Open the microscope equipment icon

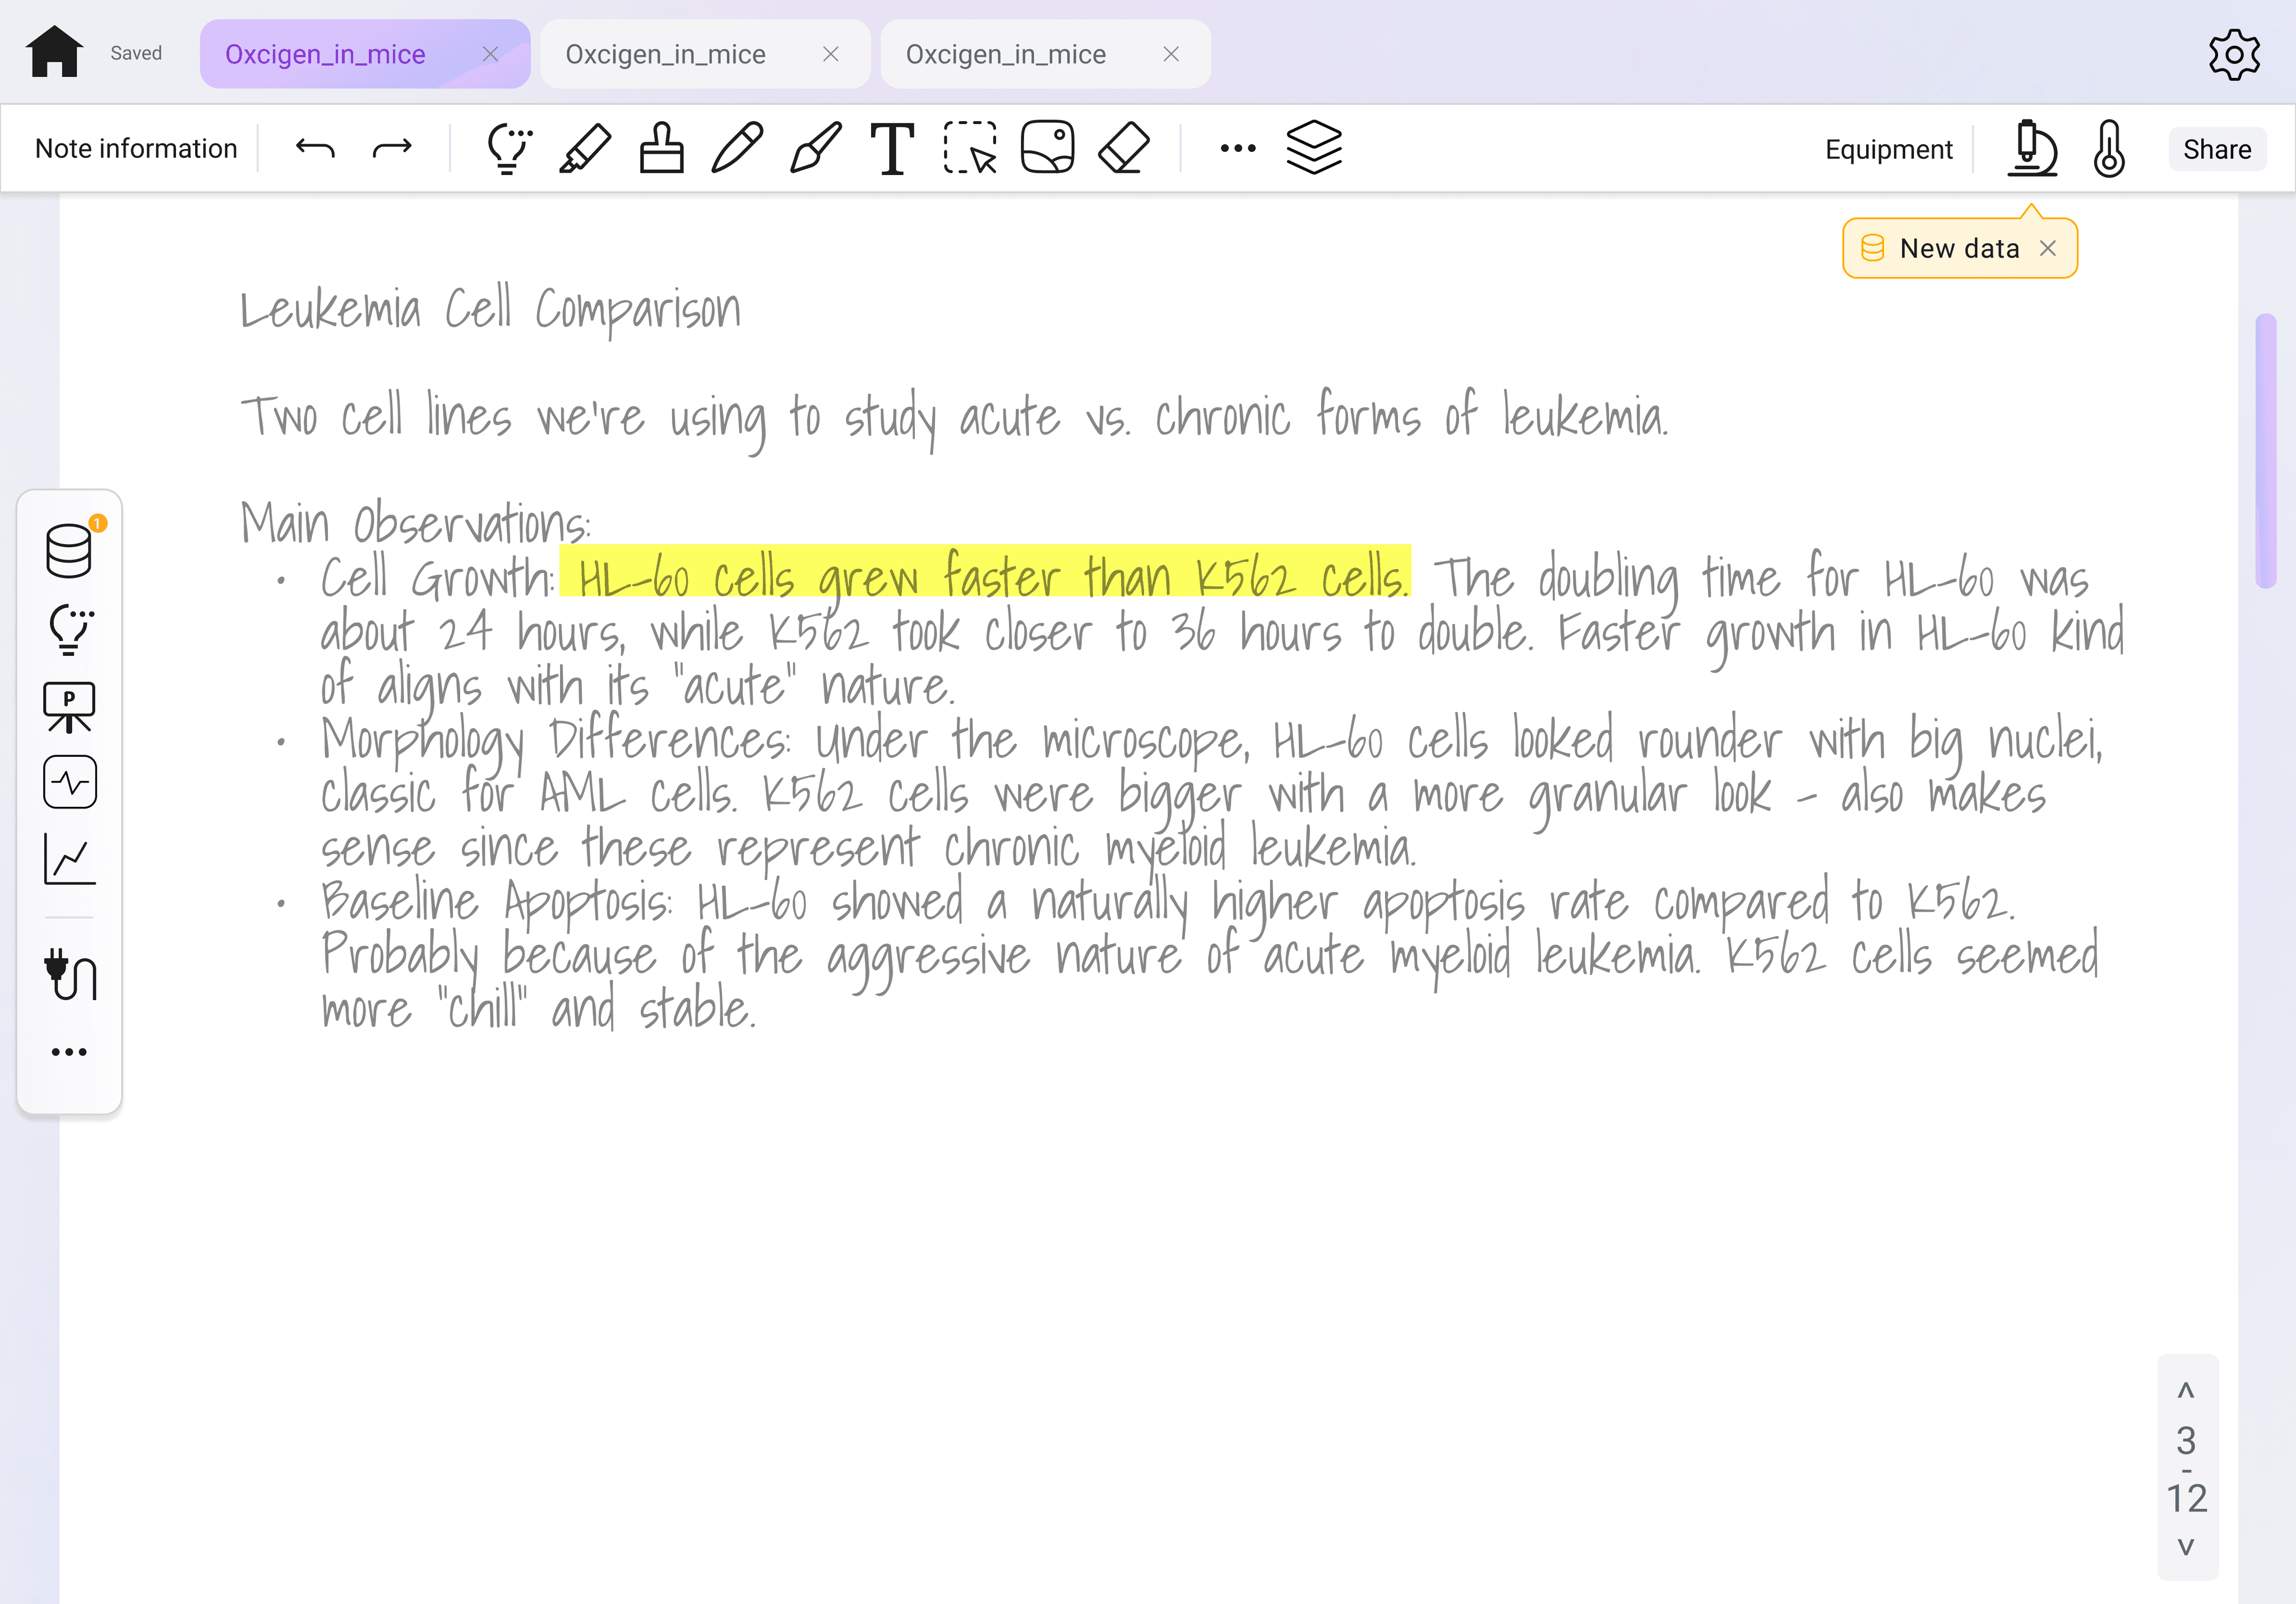pyautogui.click(x=2032, y=148)
